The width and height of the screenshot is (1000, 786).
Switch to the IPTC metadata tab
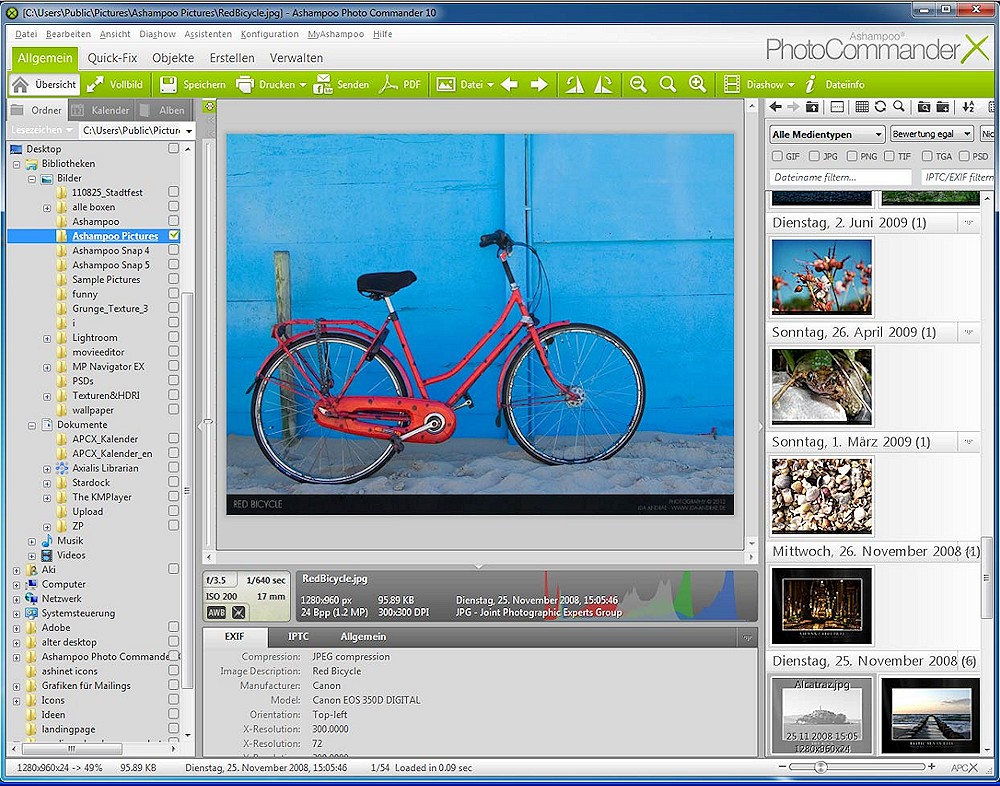click(298, 636)
